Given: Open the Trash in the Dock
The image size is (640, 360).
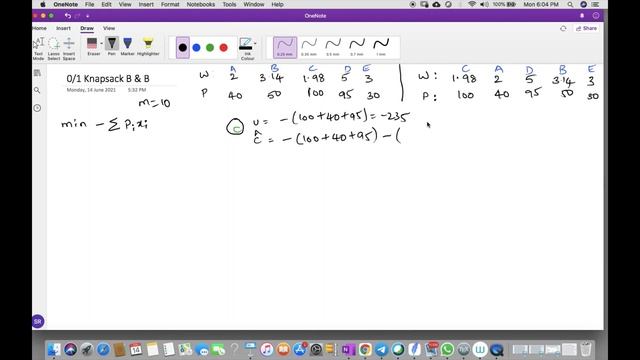Looking at the screenshot, I should (x=586, y=350).
